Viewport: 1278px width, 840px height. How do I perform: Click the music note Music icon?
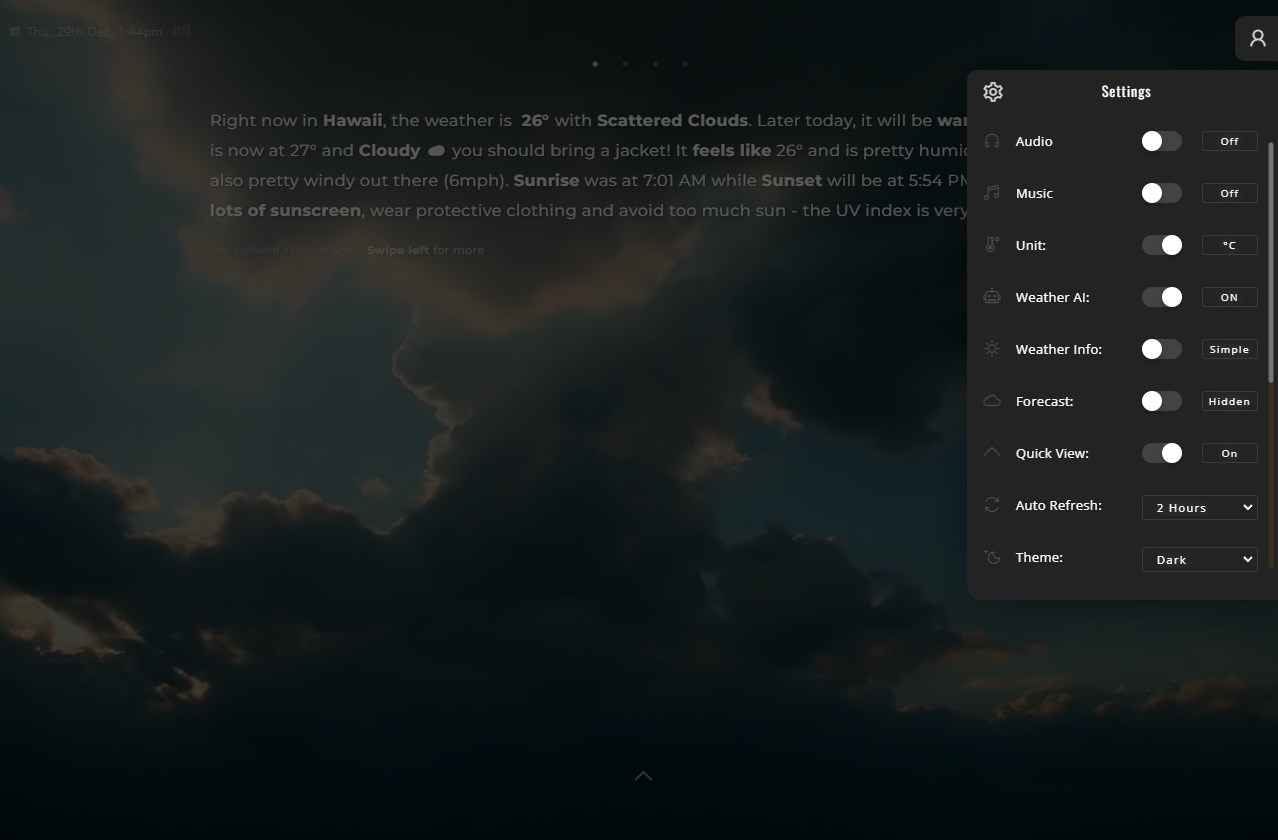click(x=991, y=193)
